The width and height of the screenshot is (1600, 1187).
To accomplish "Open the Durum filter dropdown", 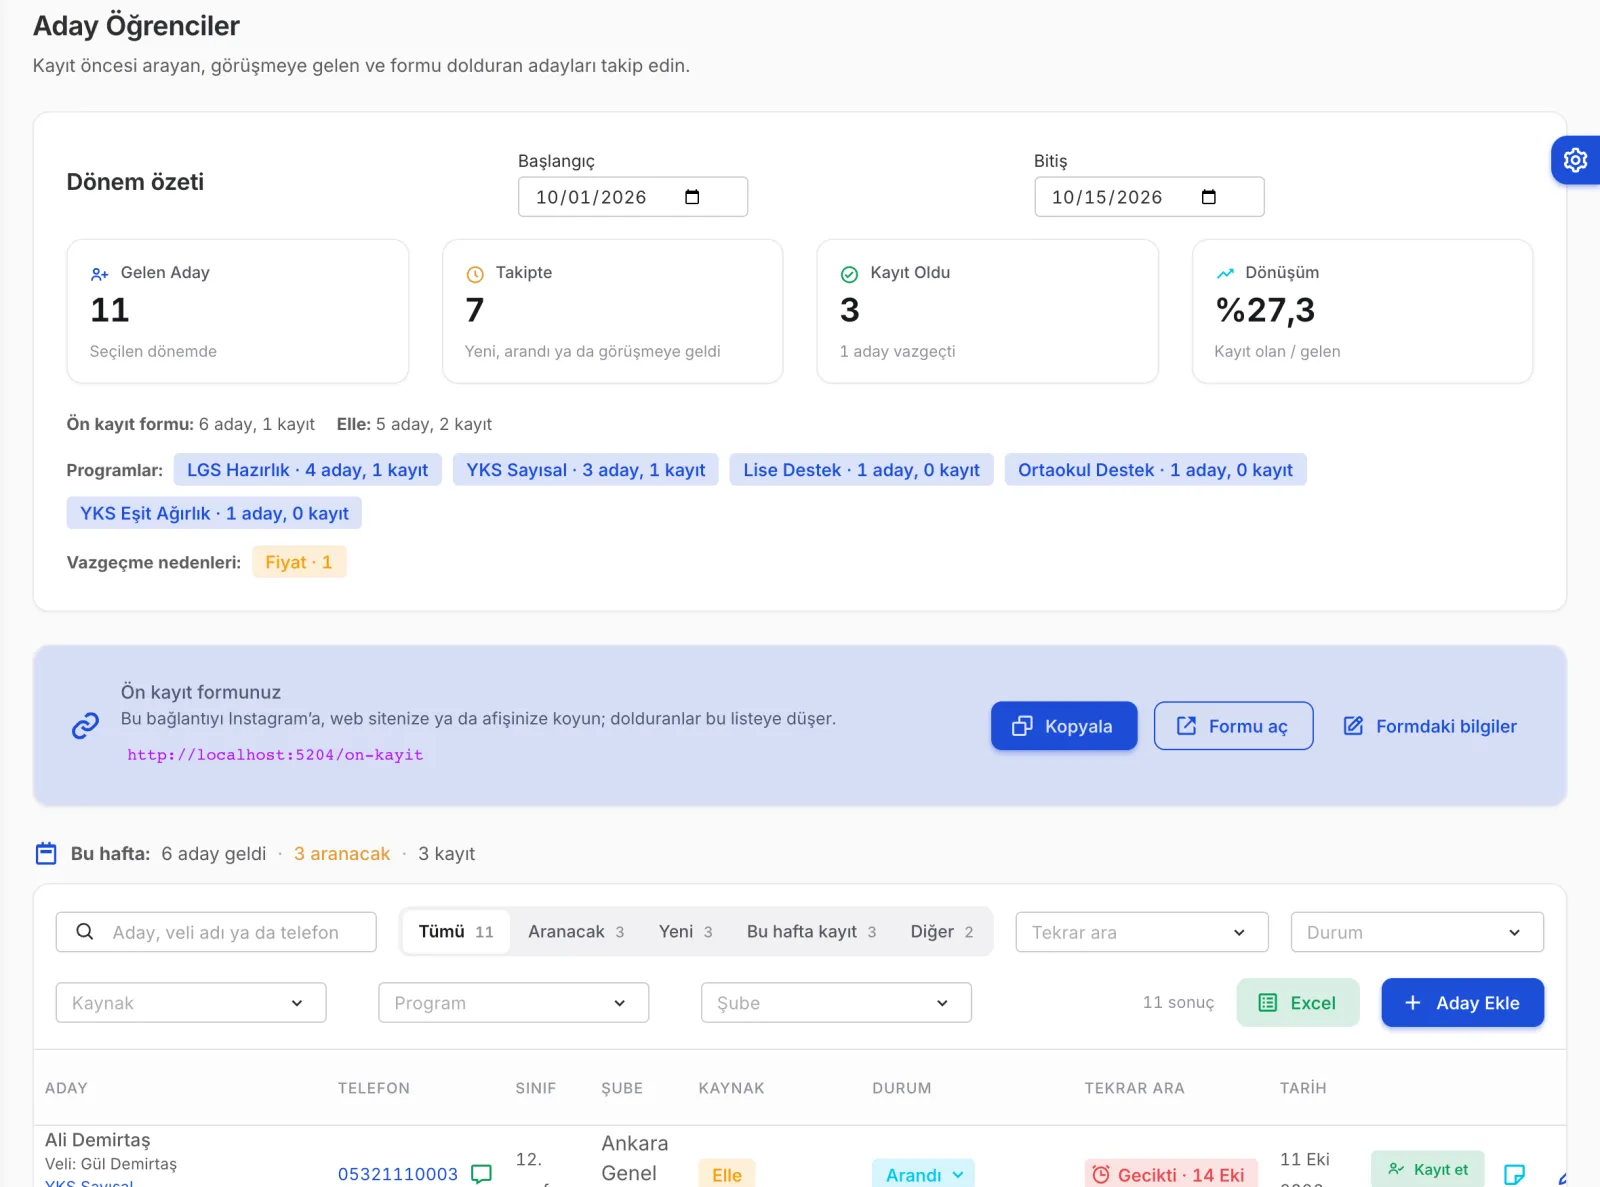I will click(1417, 932).
